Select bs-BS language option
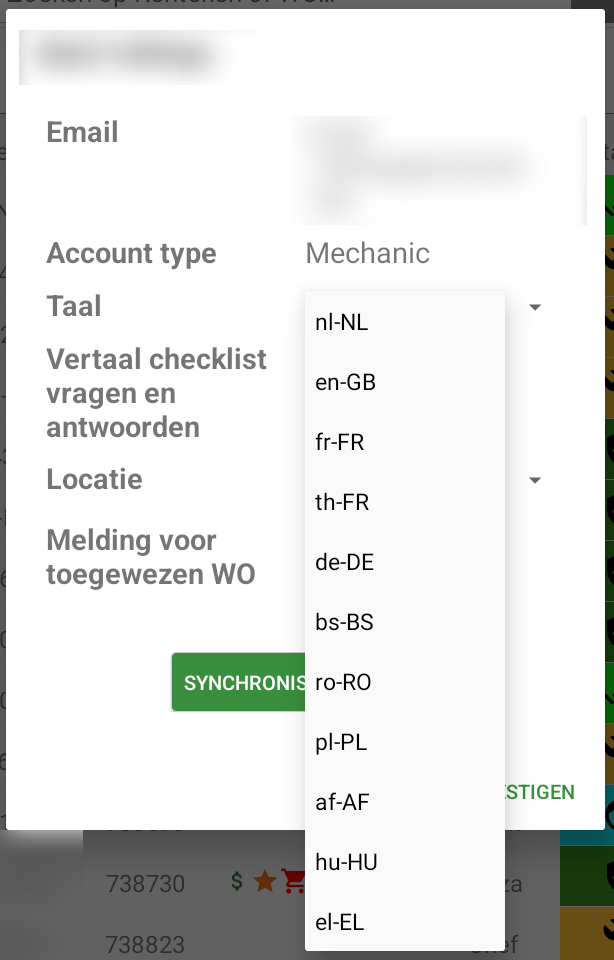614x960 pixels. coord(344,622)
